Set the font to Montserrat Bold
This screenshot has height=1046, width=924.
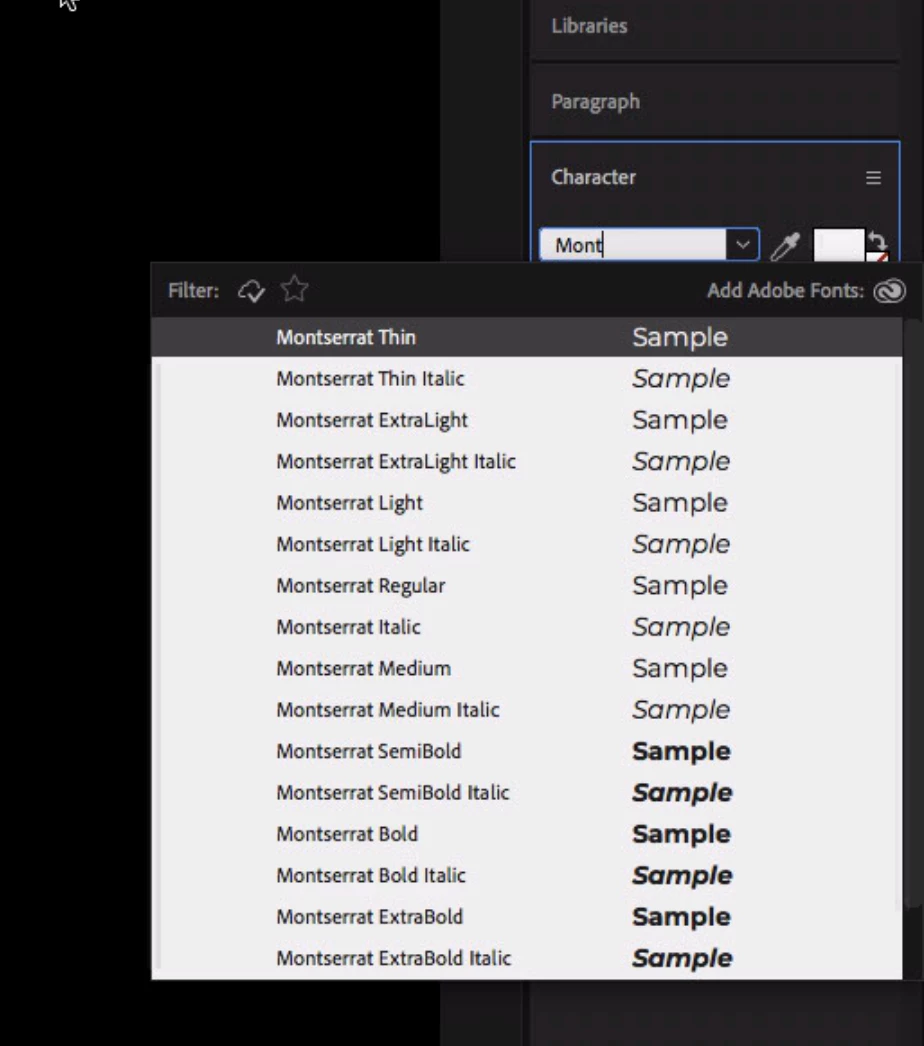pyautogui.click(x=526, y=833)
